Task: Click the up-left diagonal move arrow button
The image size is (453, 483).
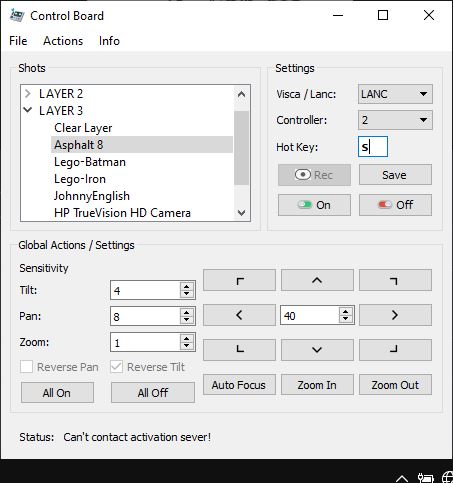Action: (239, 280)
